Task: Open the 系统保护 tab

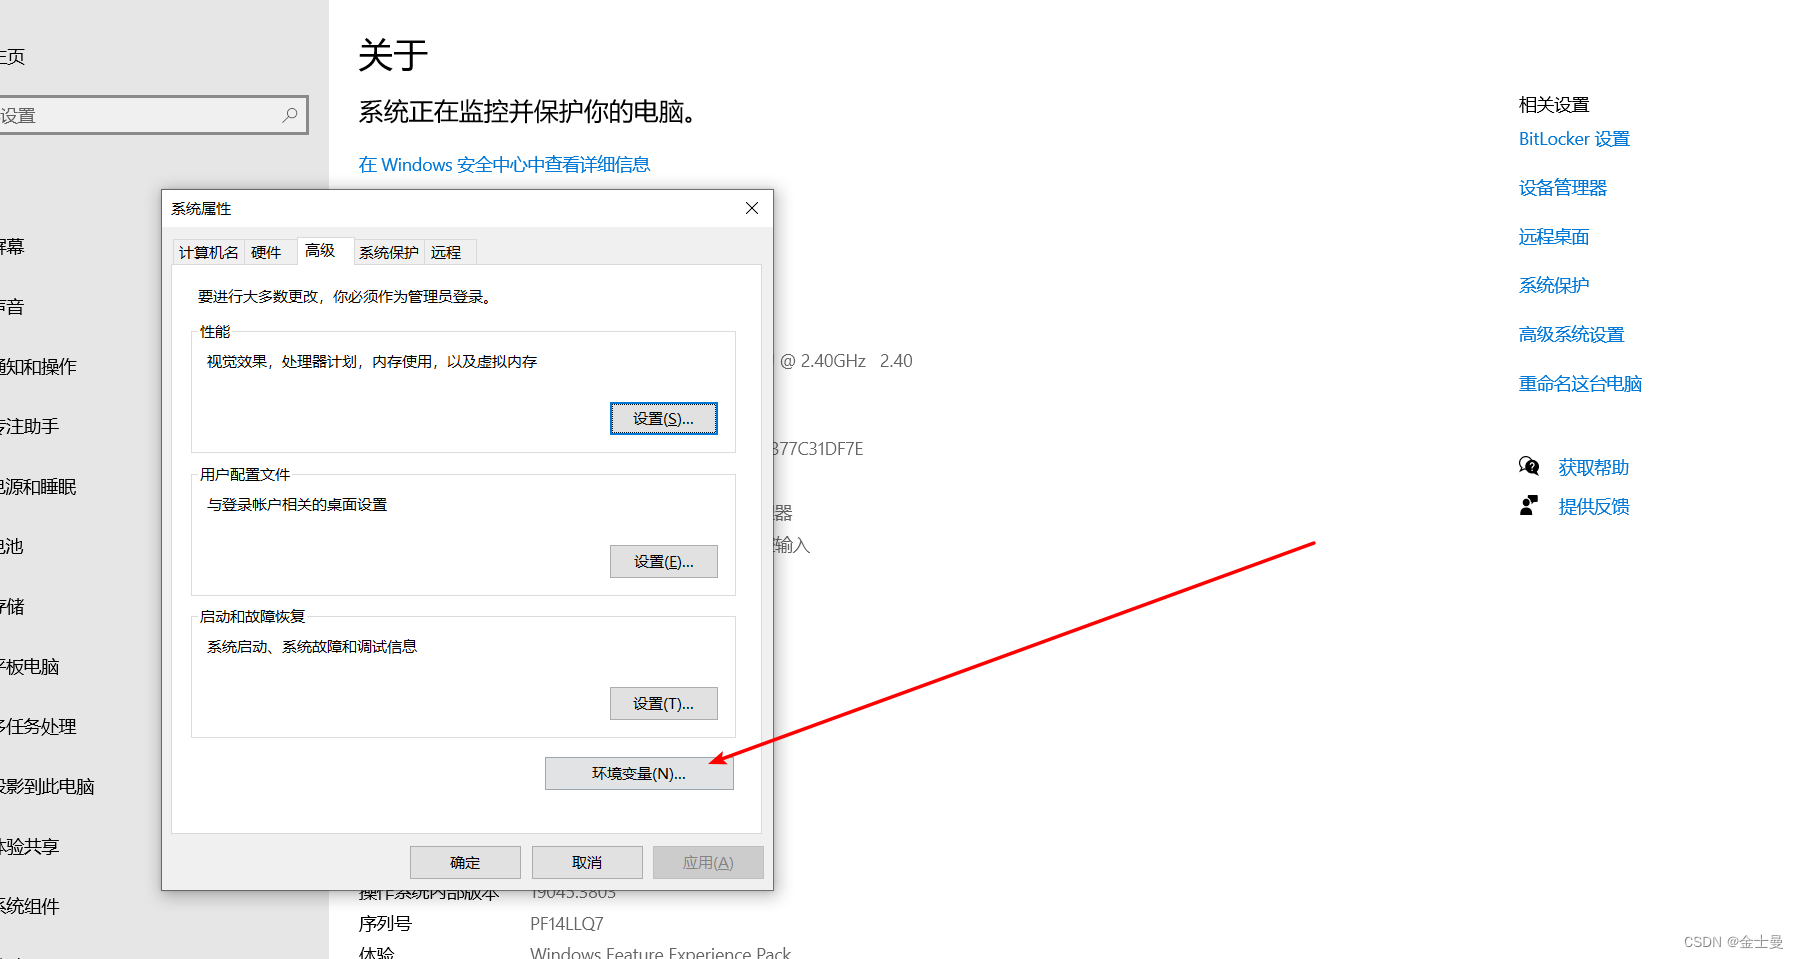Action: (389, 252)
